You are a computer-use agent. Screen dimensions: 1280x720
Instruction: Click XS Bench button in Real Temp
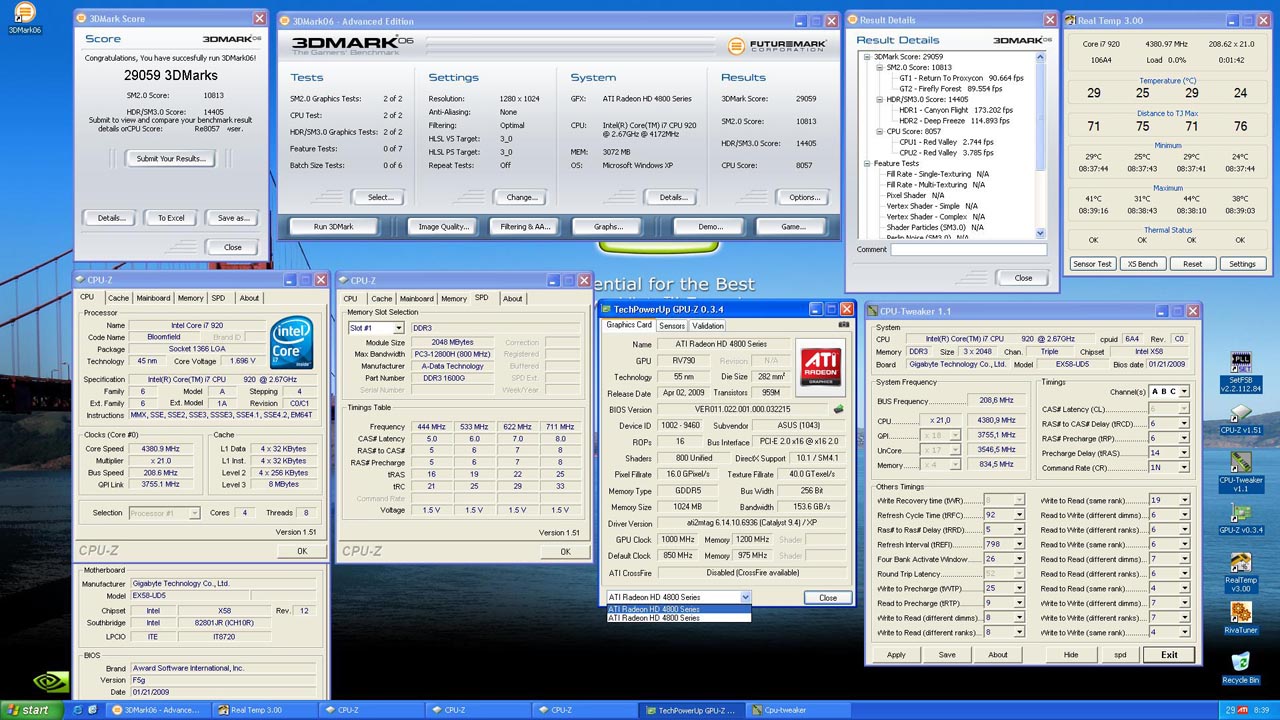pos(1142,264)
